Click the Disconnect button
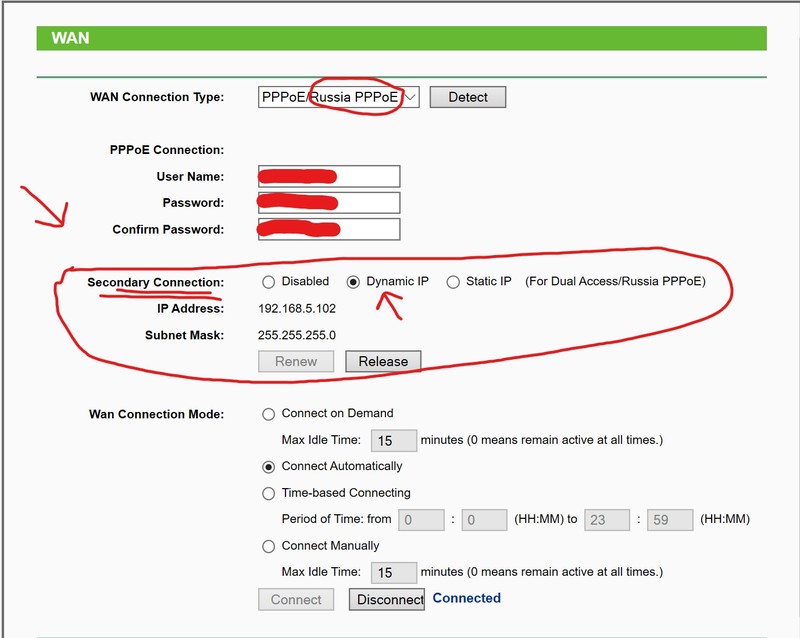Viewport: 800px width, 638px height. 389,598
